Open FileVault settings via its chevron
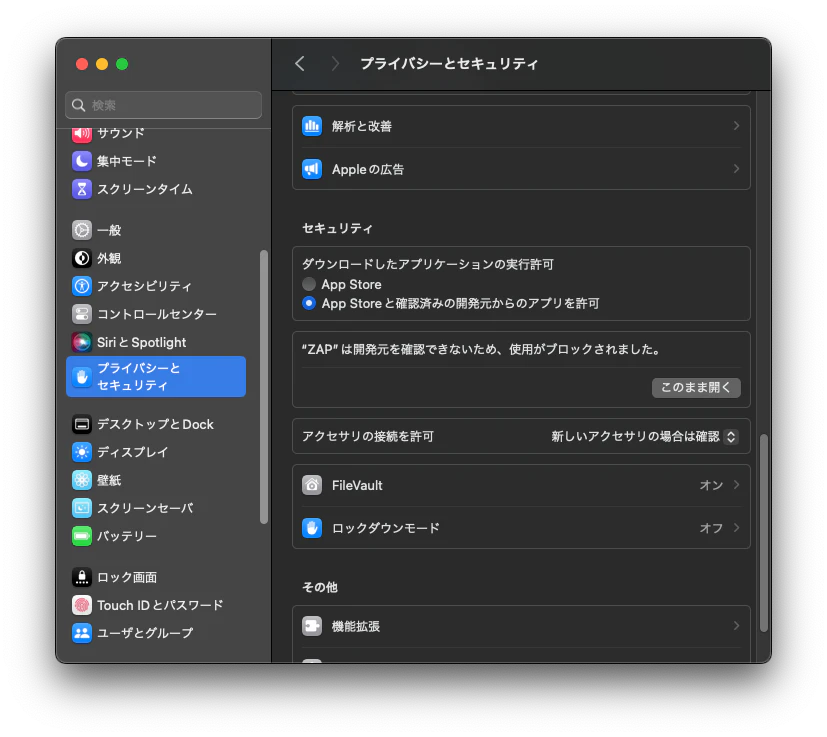This screenshot has width=827, height=737. coord(736,485)
